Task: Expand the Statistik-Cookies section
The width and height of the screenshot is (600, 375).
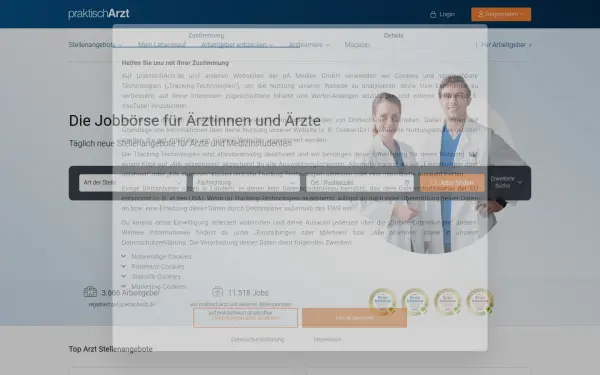Action: click(x=151, y=276)
